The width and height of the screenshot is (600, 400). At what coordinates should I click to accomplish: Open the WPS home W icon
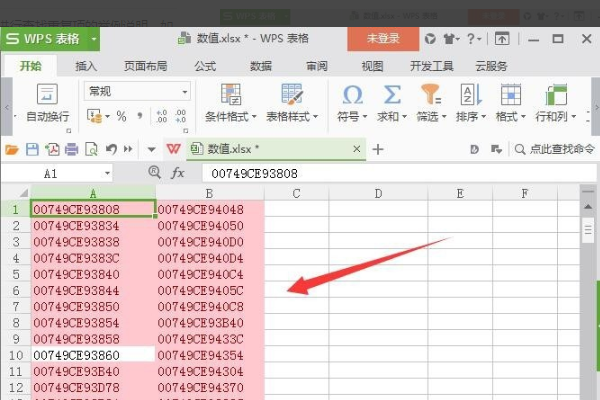point(174,149)
